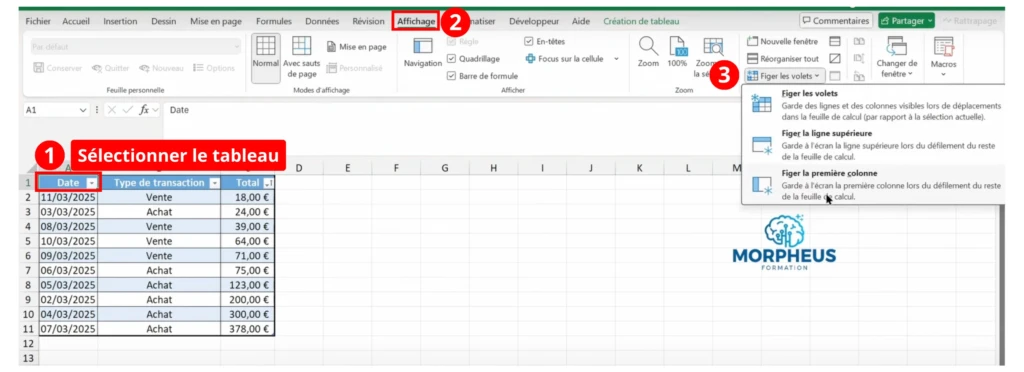Viewport: 1024px width, 372px height.
Task: Expand the Name Box dropdown arrow
Action: point(83,110)
